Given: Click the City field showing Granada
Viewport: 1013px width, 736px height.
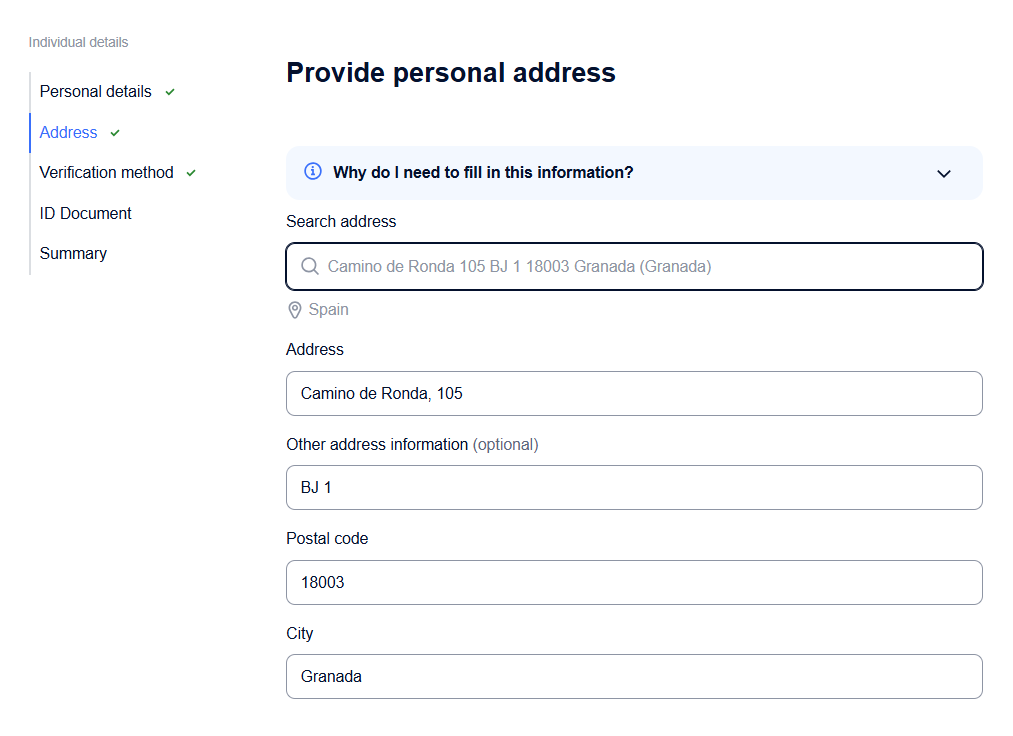Looking at the screenshot, I should pyautogui.click(x=634, y=677).
